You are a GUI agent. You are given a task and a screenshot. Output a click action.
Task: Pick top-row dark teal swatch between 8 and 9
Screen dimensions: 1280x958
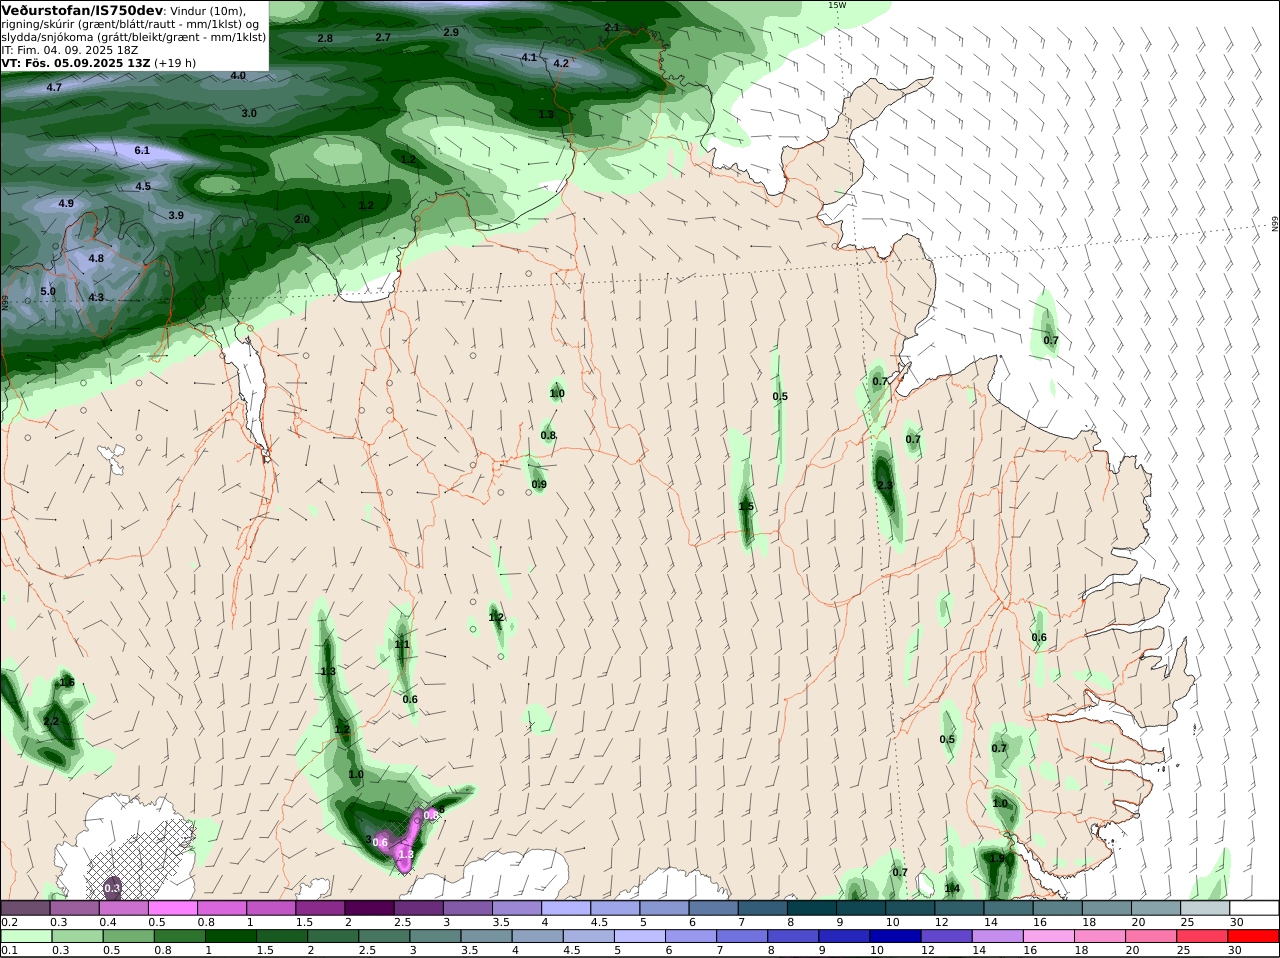point(810,908)
